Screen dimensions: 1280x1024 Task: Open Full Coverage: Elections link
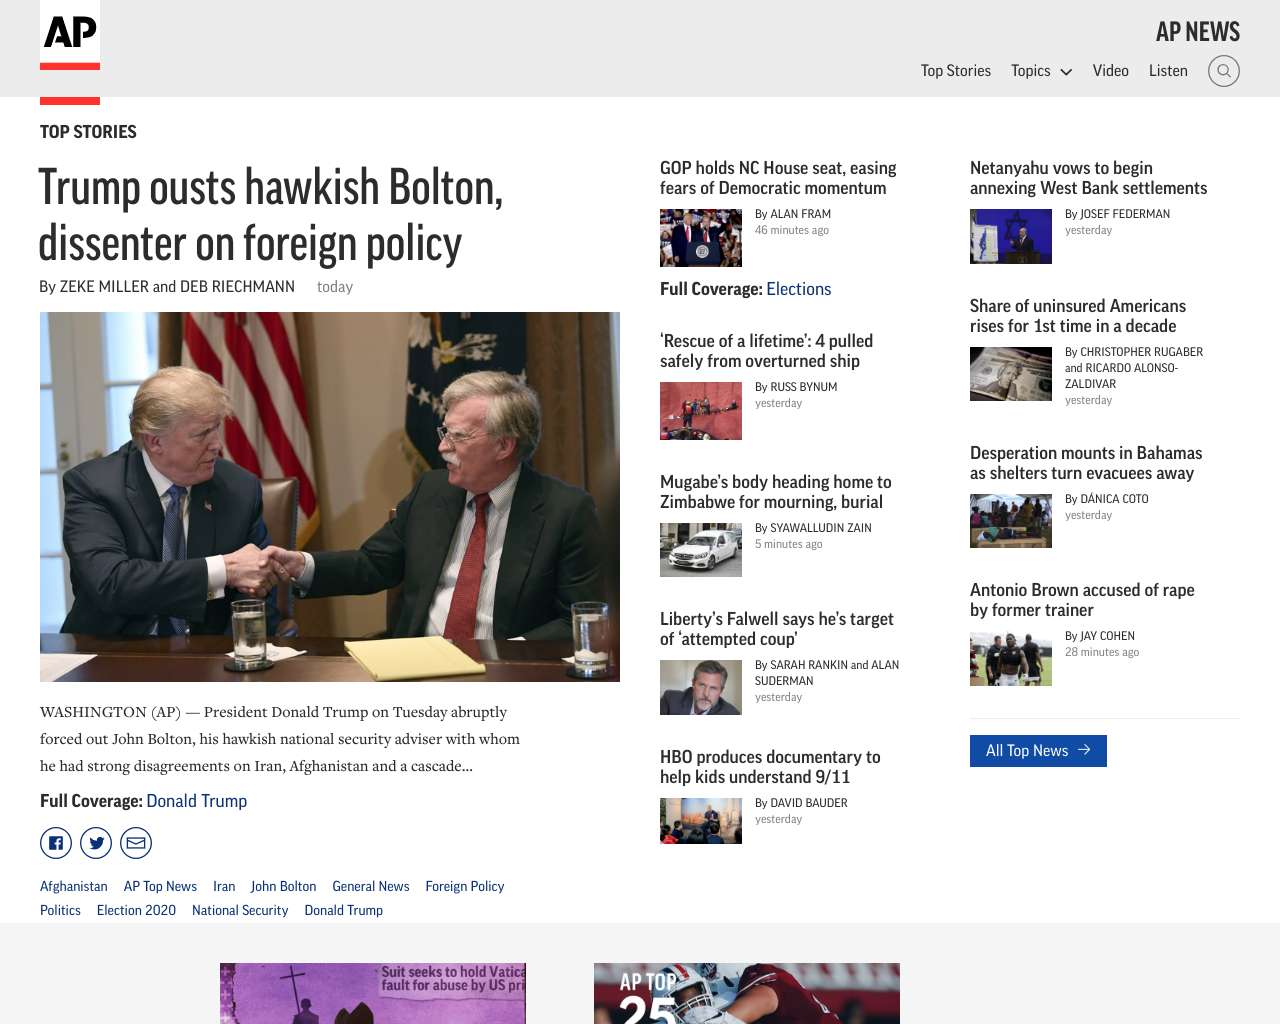(x=798, y=289)
